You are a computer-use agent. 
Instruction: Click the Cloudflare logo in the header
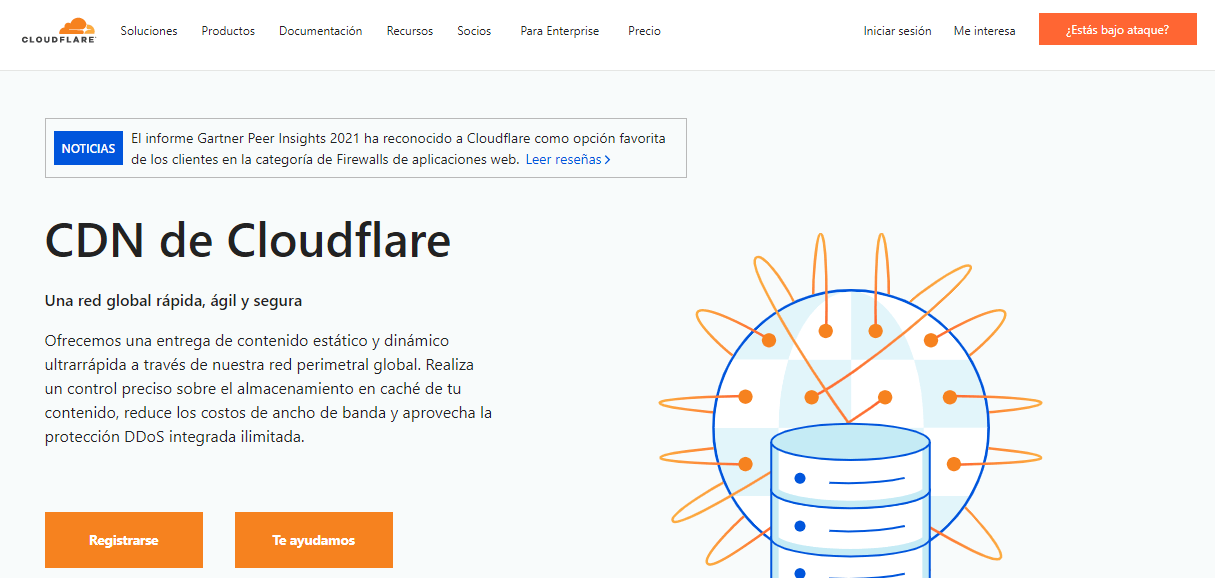[x=59, y=31]
